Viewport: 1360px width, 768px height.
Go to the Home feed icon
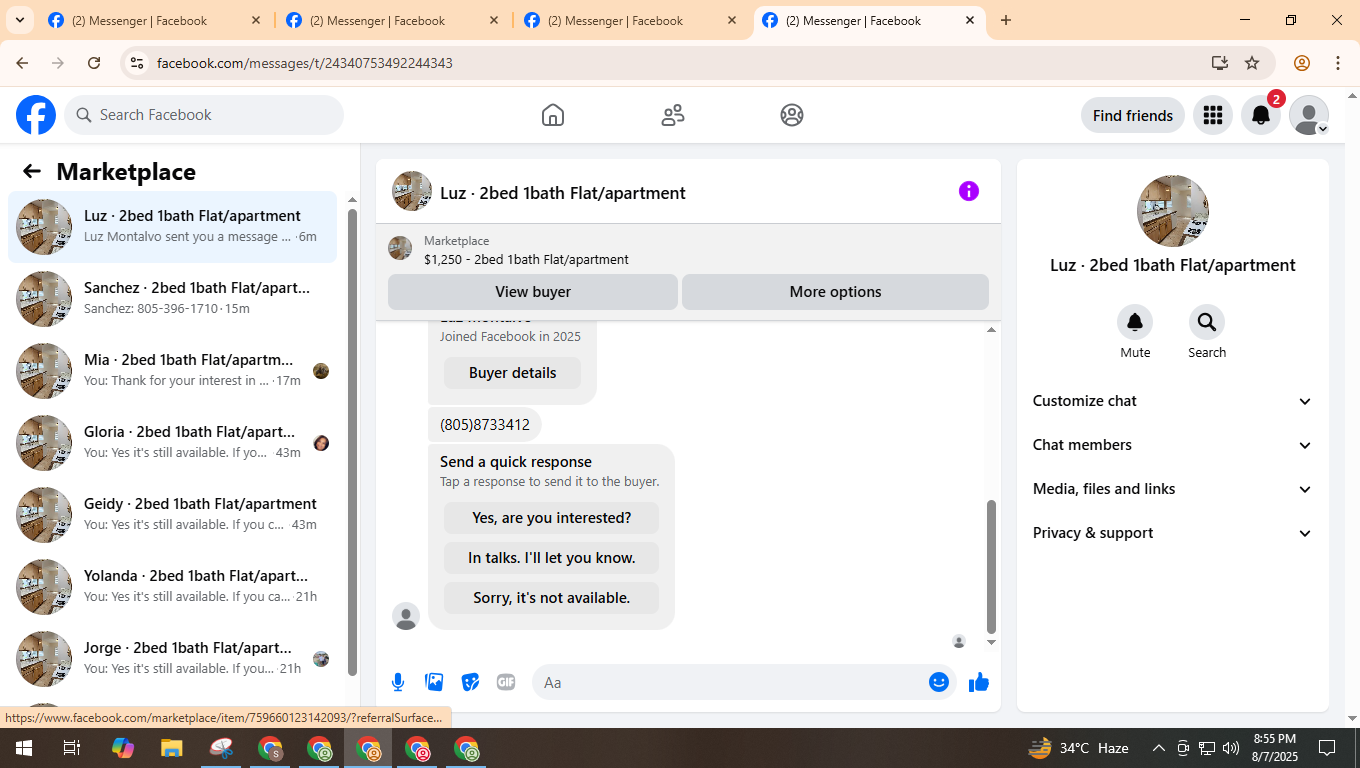coord(553,115)
